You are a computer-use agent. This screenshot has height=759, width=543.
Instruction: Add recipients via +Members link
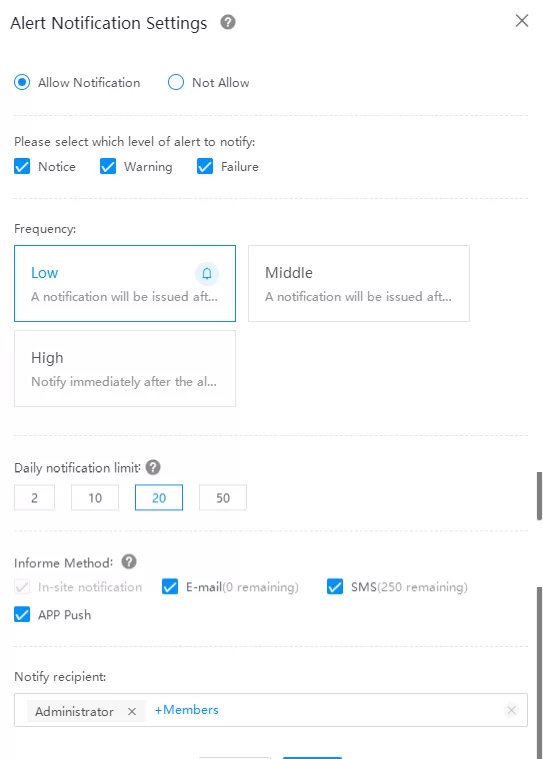[x=186, y=710]
